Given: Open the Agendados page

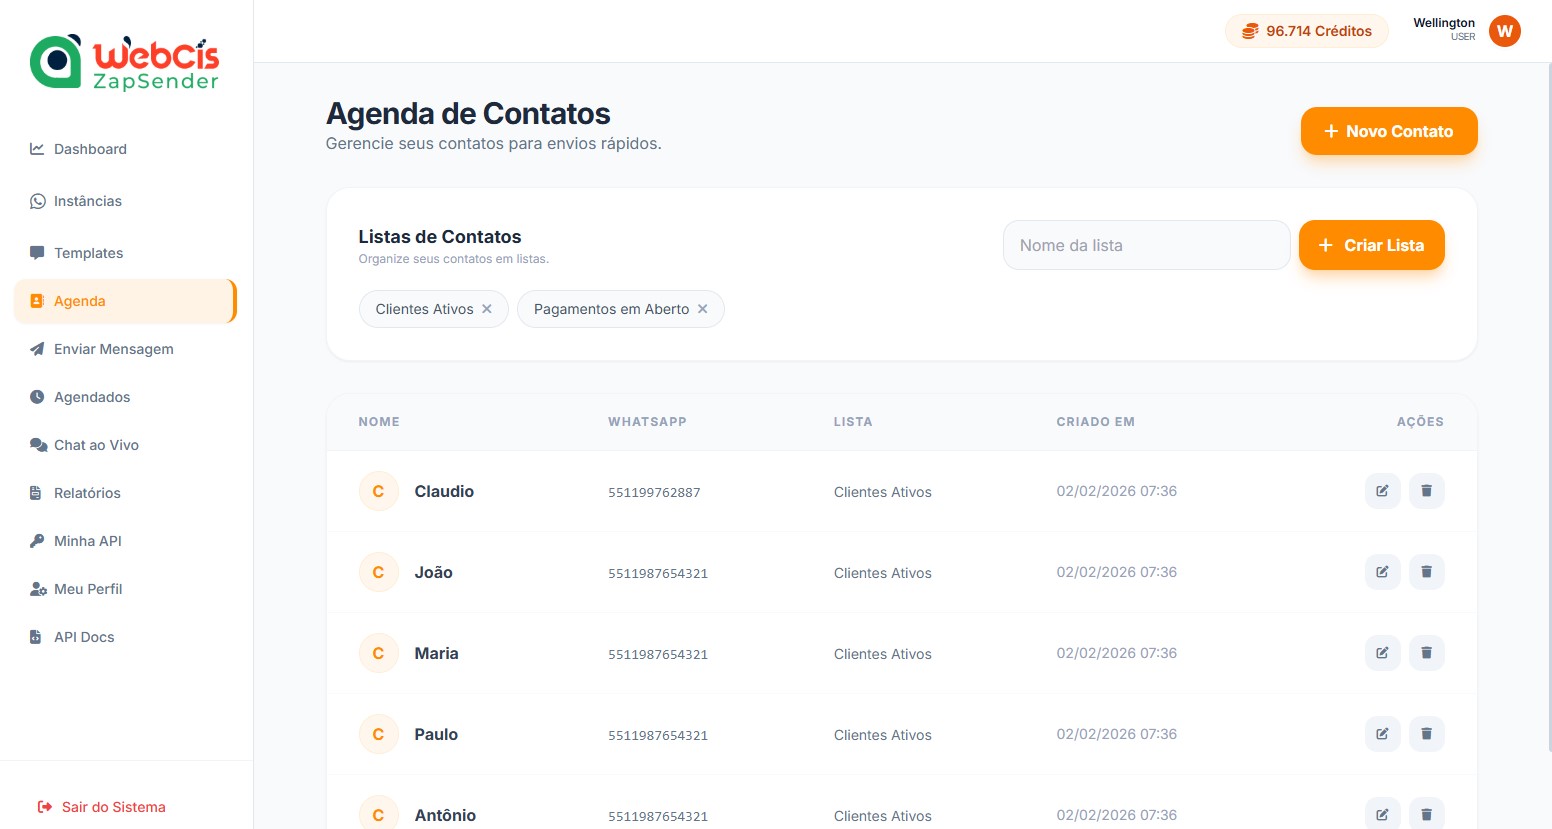Looking at the screenshot, I should [x=92, y=397].
